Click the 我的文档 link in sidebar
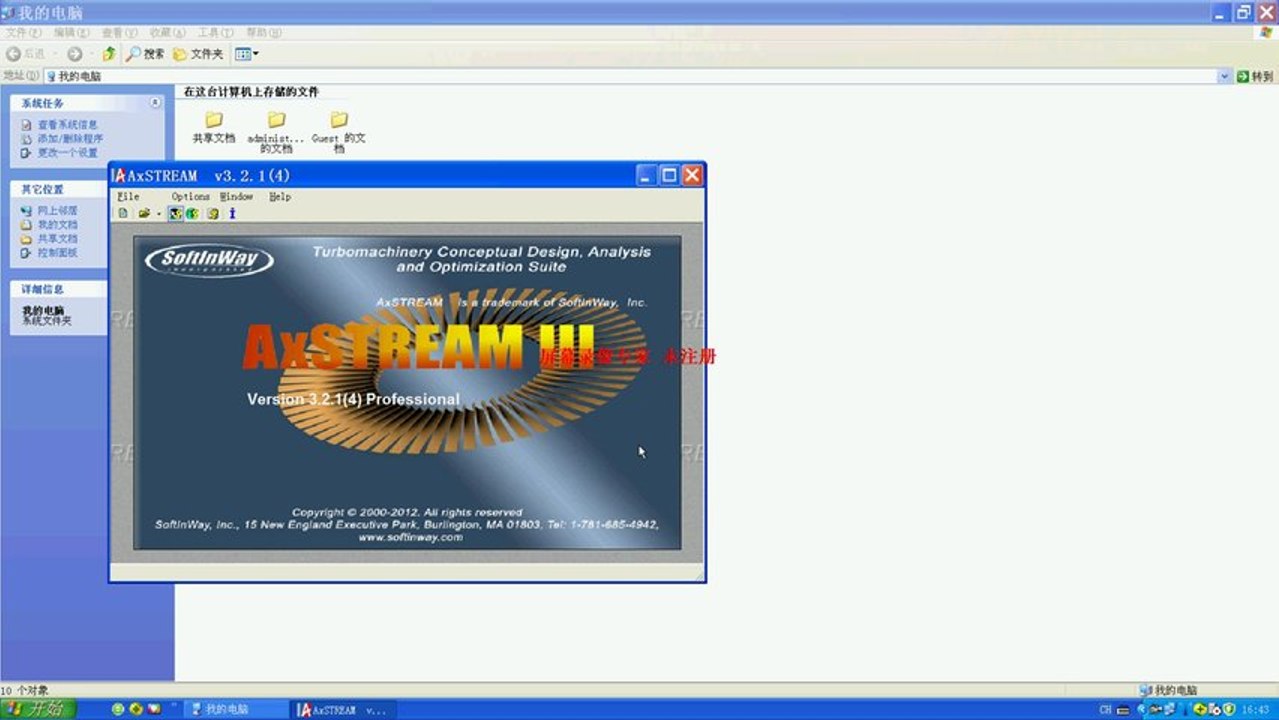 (x=57, y=225)
